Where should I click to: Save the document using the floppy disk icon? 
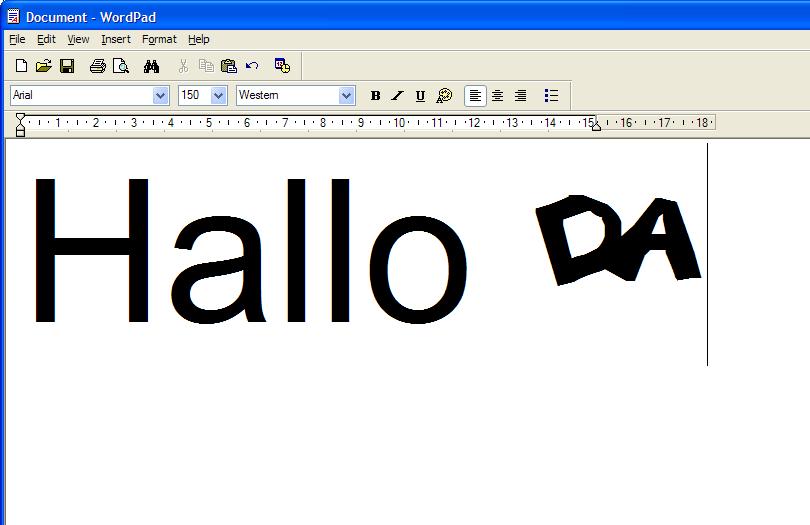tap(67, 66)
